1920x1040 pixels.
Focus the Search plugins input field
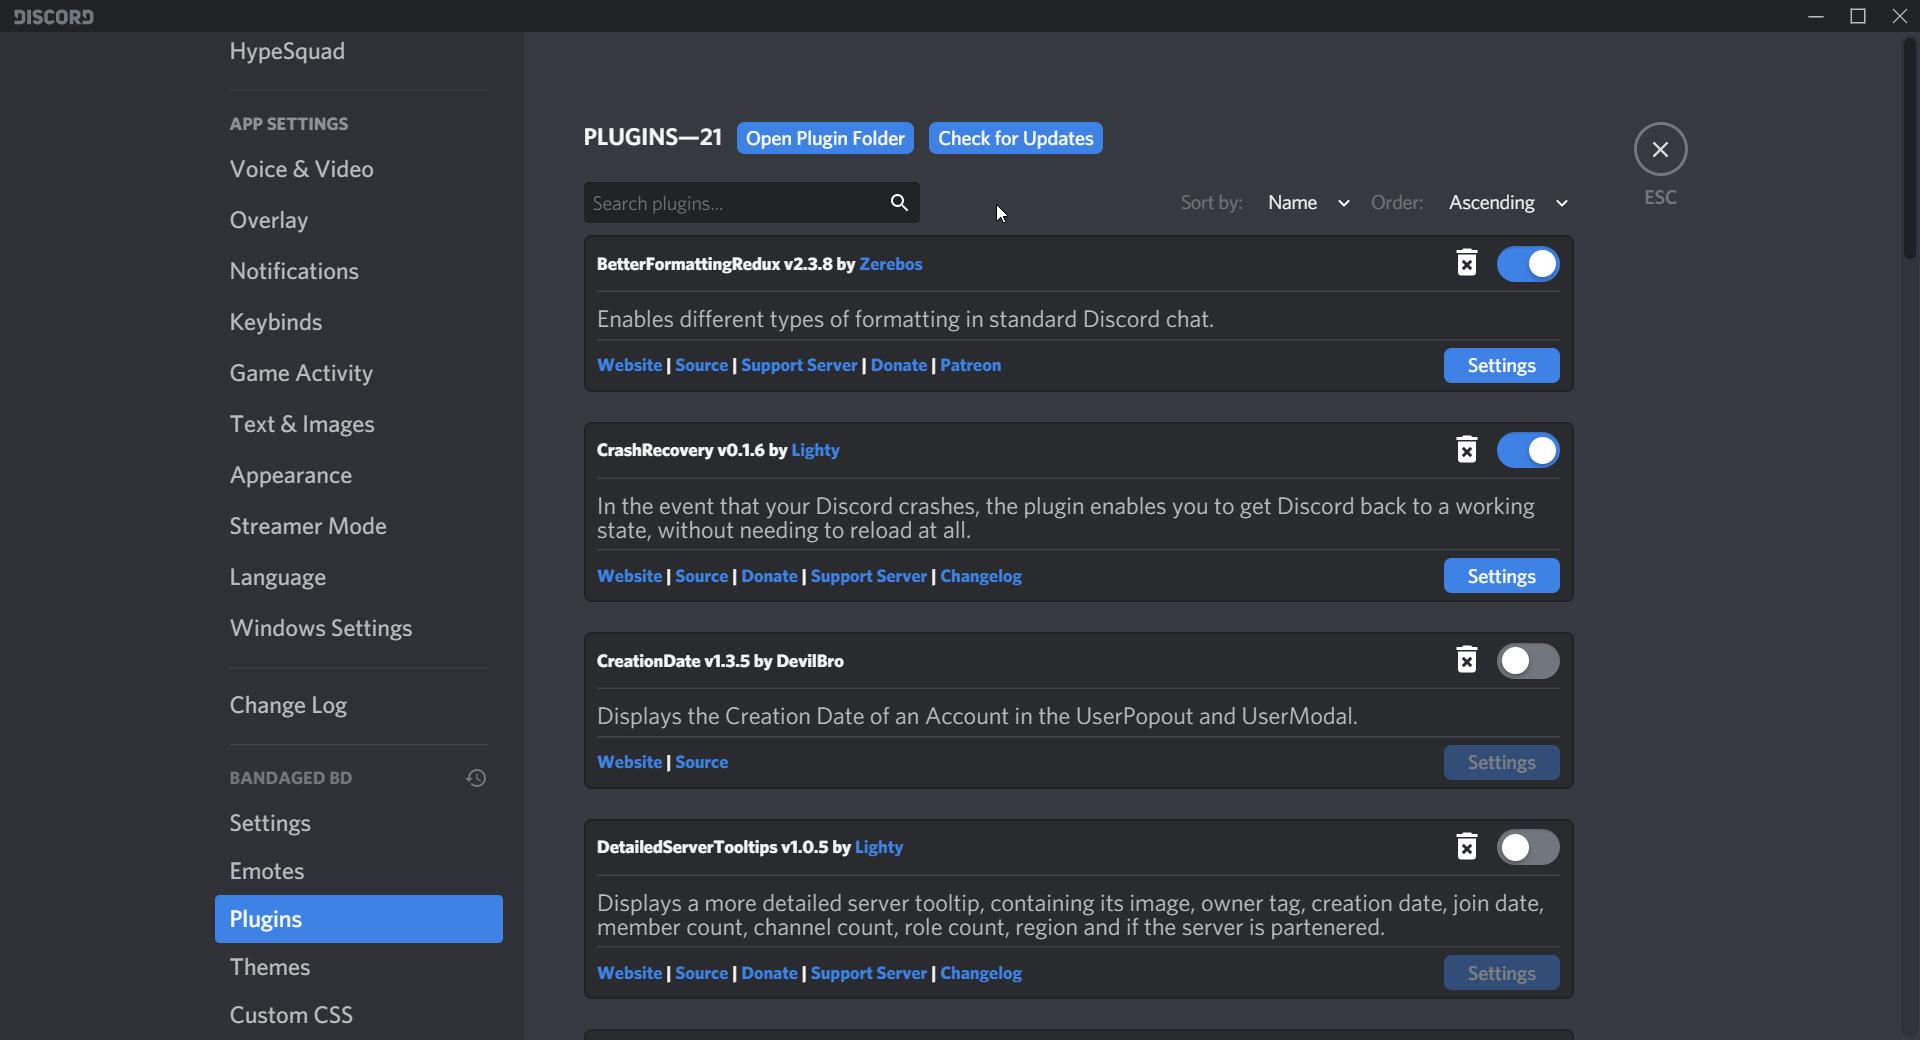click(751, 203)
